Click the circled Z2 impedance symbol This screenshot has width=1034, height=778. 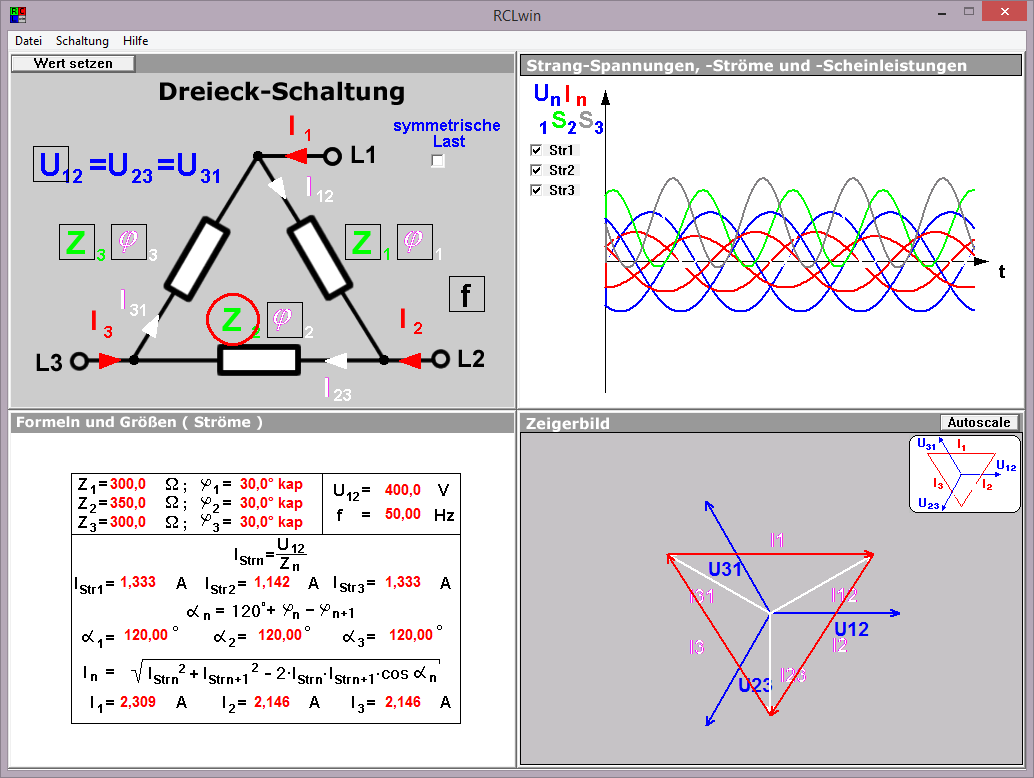tap(232, 320)
